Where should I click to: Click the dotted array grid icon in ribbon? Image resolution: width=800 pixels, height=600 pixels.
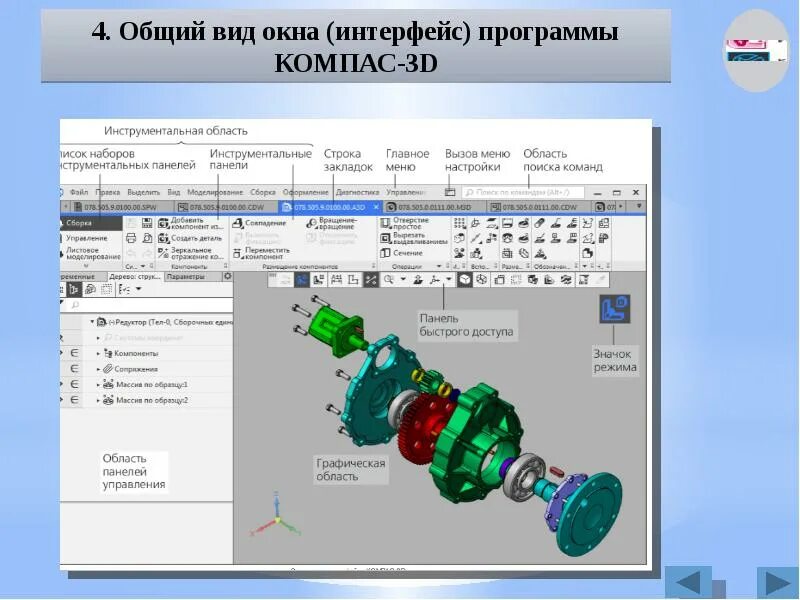[459, 223]
